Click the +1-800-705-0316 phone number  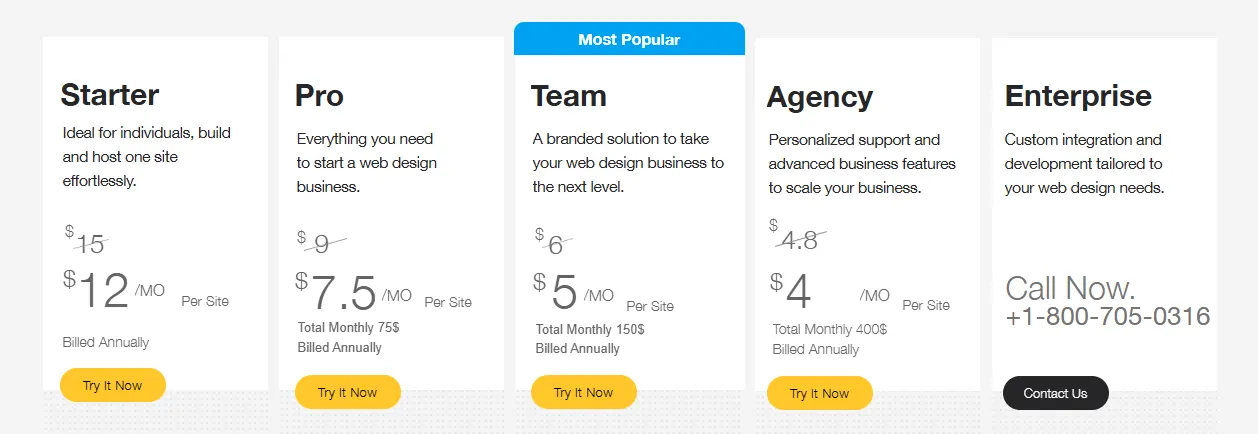tap(1107, 317)
